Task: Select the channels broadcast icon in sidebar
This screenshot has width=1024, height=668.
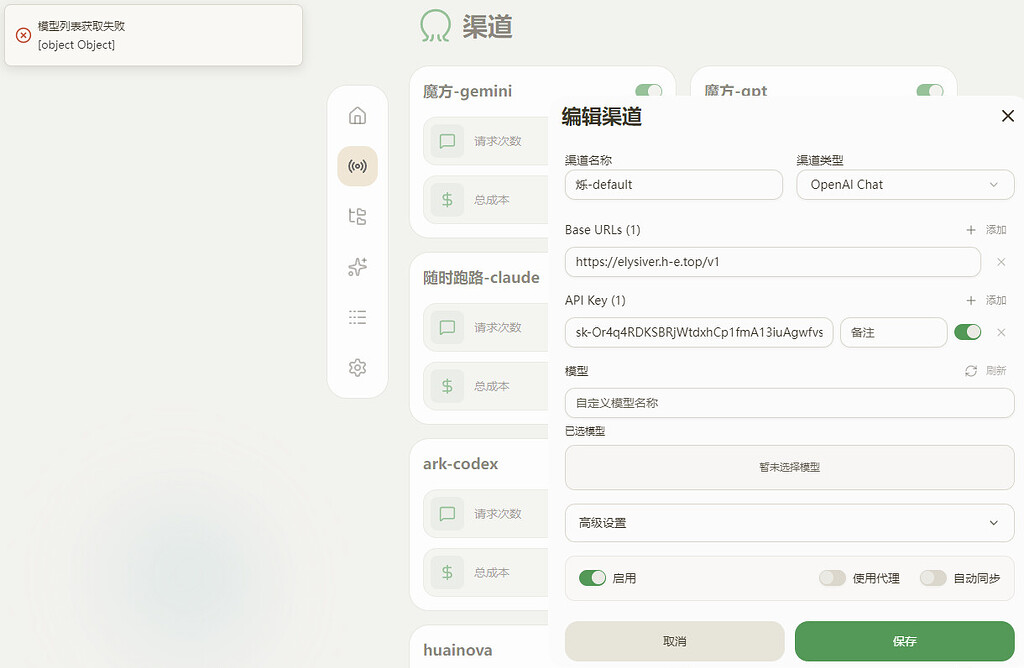Action: pos(357,166)
